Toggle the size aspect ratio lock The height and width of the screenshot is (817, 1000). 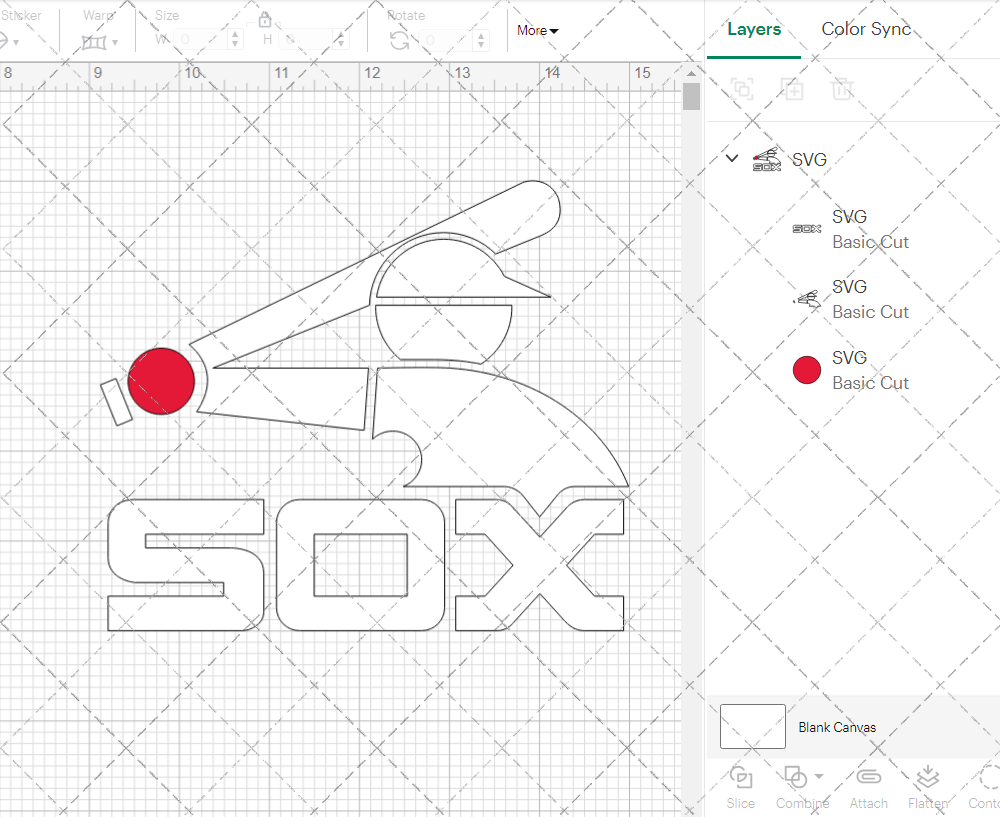pyautogui.click(x=265, y=19)
